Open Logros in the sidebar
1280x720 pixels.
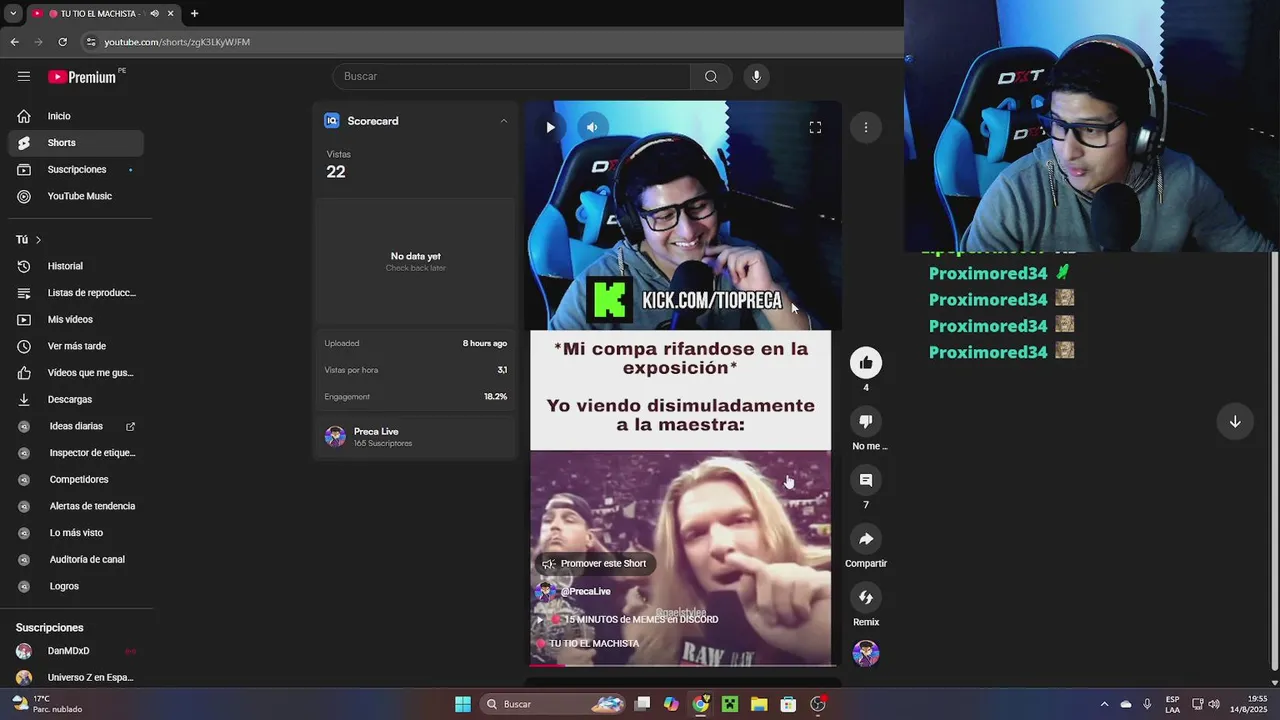tap(76, 586)
